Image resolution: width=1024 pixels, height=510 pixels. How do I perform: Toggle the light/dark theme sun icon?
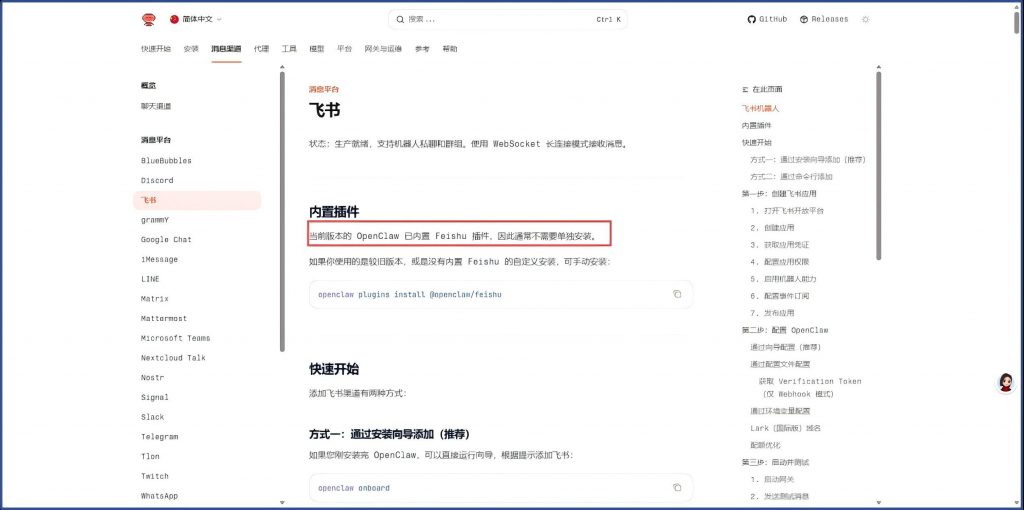[866, 19]
